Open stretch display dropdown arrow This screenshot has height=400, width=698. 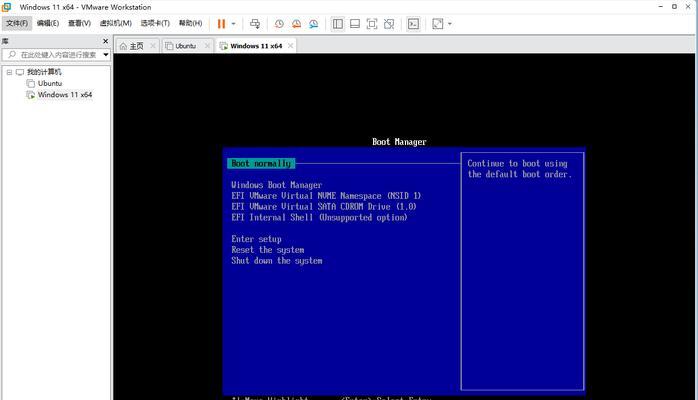pos(450,24)
